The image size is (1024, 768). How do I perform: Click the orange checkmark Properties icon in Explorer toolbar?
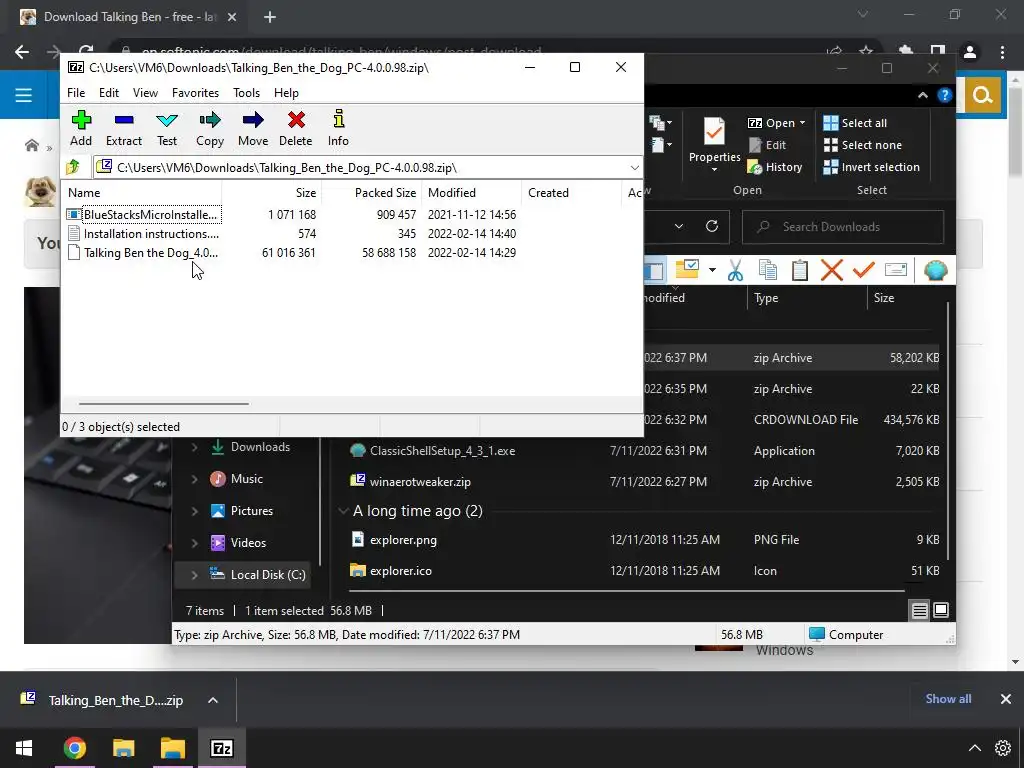coord(863,270)
